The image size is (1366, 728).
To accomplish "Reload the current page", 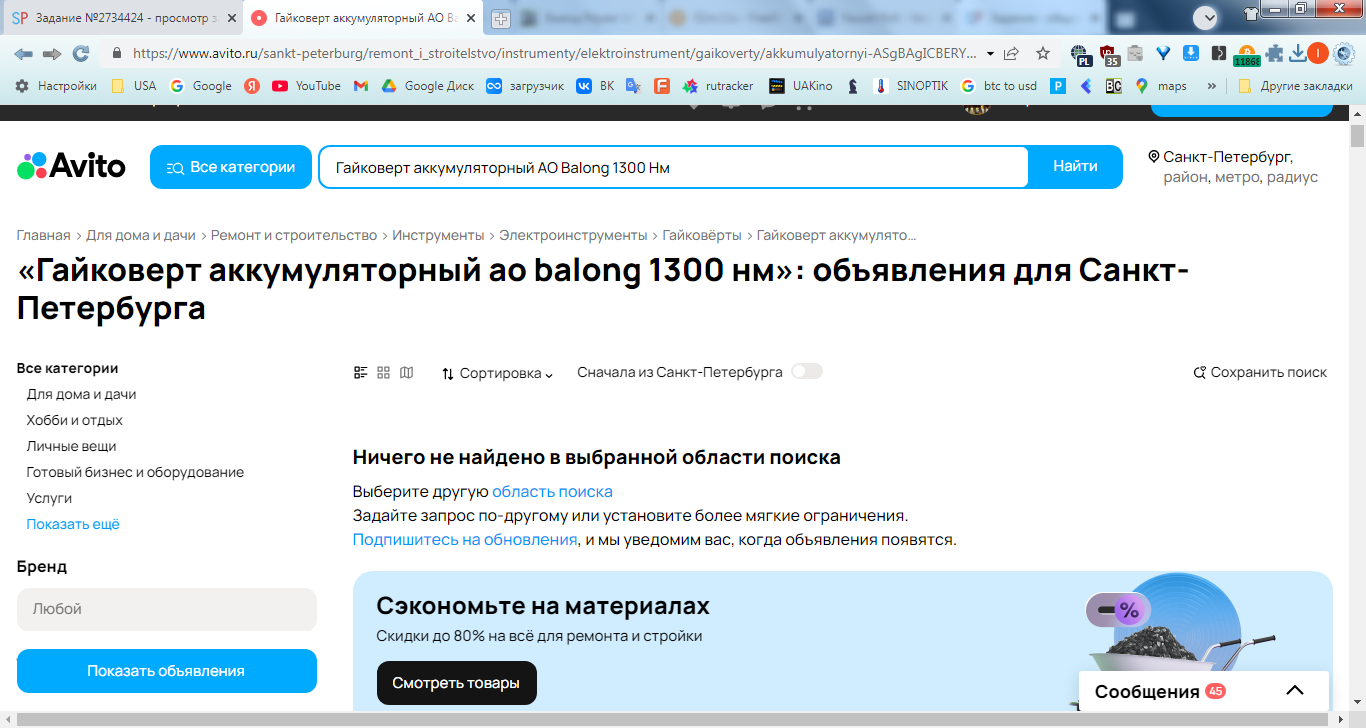I will [x=81, y=53].
